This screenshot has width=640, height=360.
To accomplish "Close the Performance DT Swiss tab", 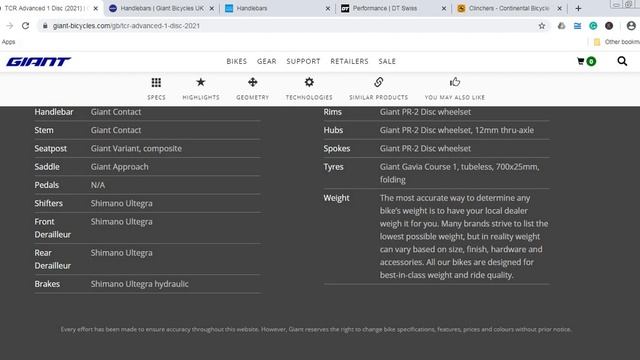I will click(444, 8).
